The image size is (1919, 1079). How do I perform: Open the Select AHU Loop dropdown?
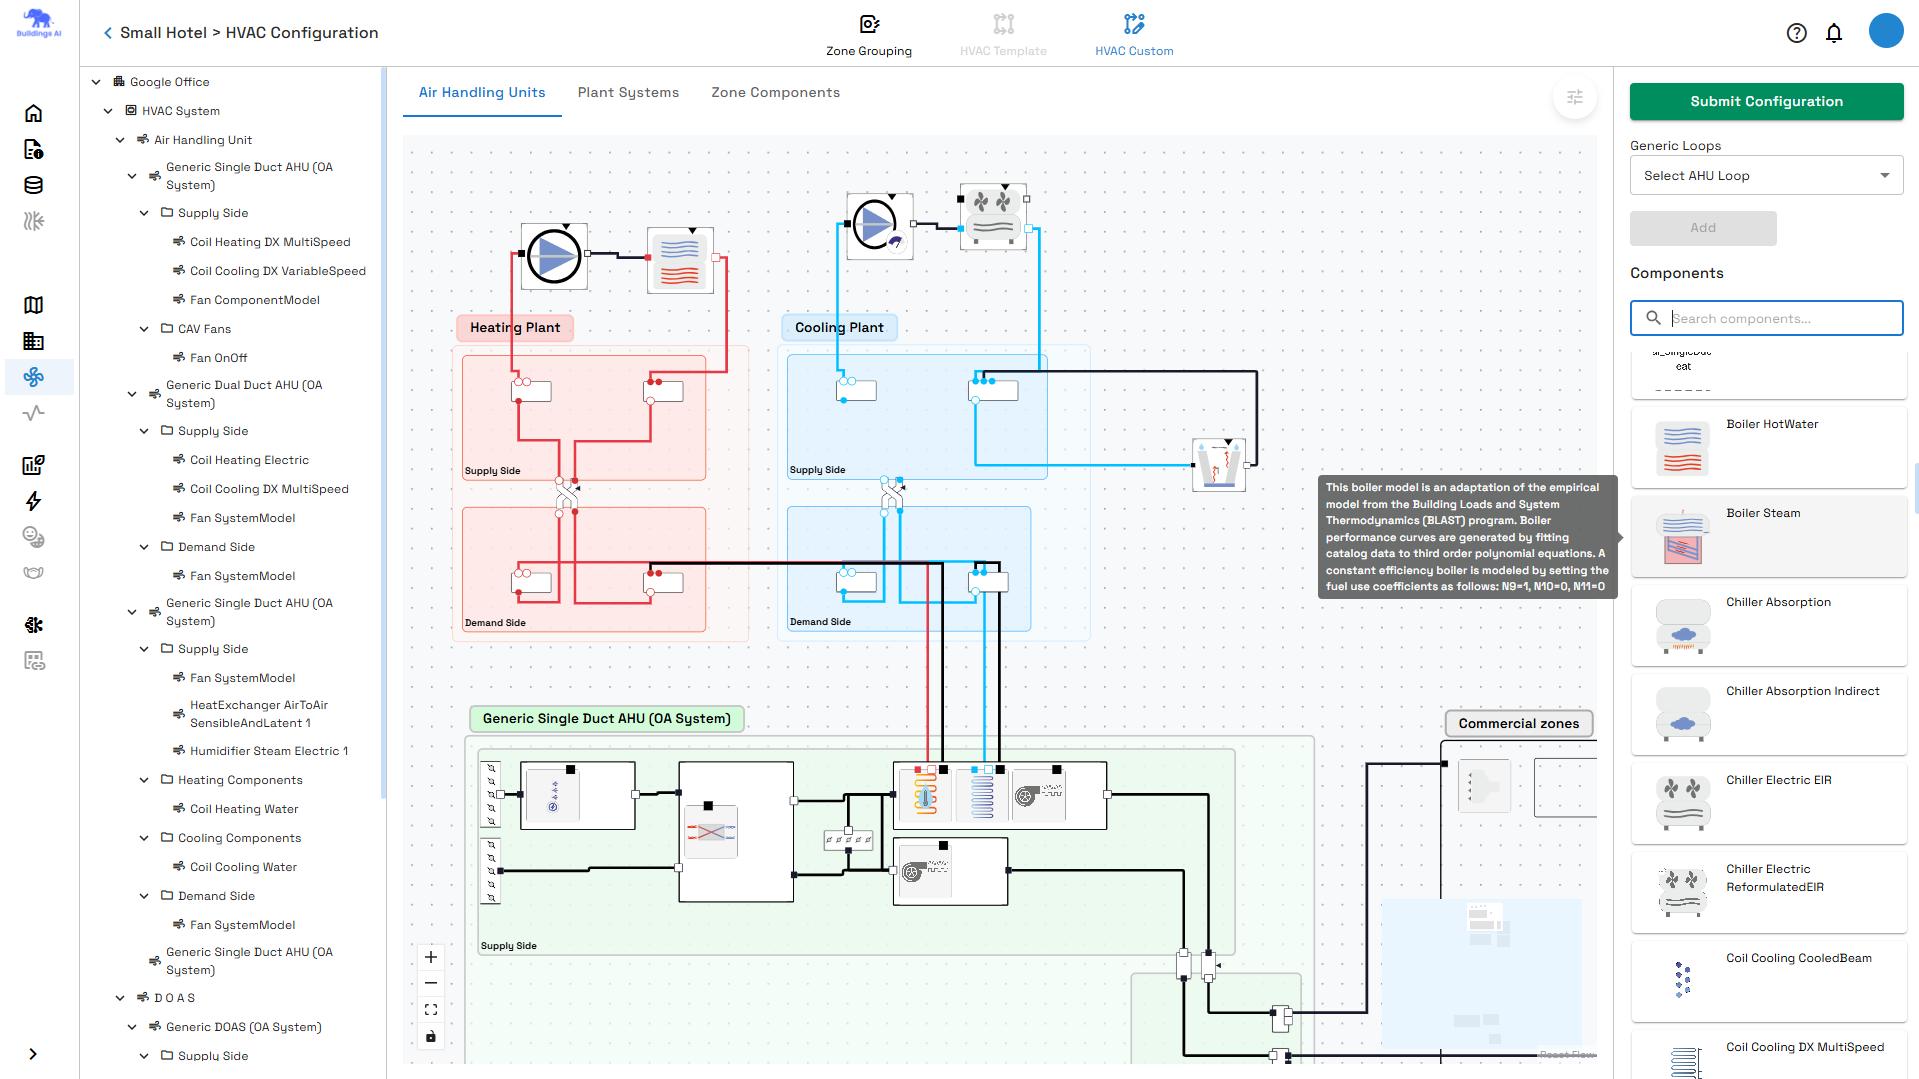coord(1766,175)
